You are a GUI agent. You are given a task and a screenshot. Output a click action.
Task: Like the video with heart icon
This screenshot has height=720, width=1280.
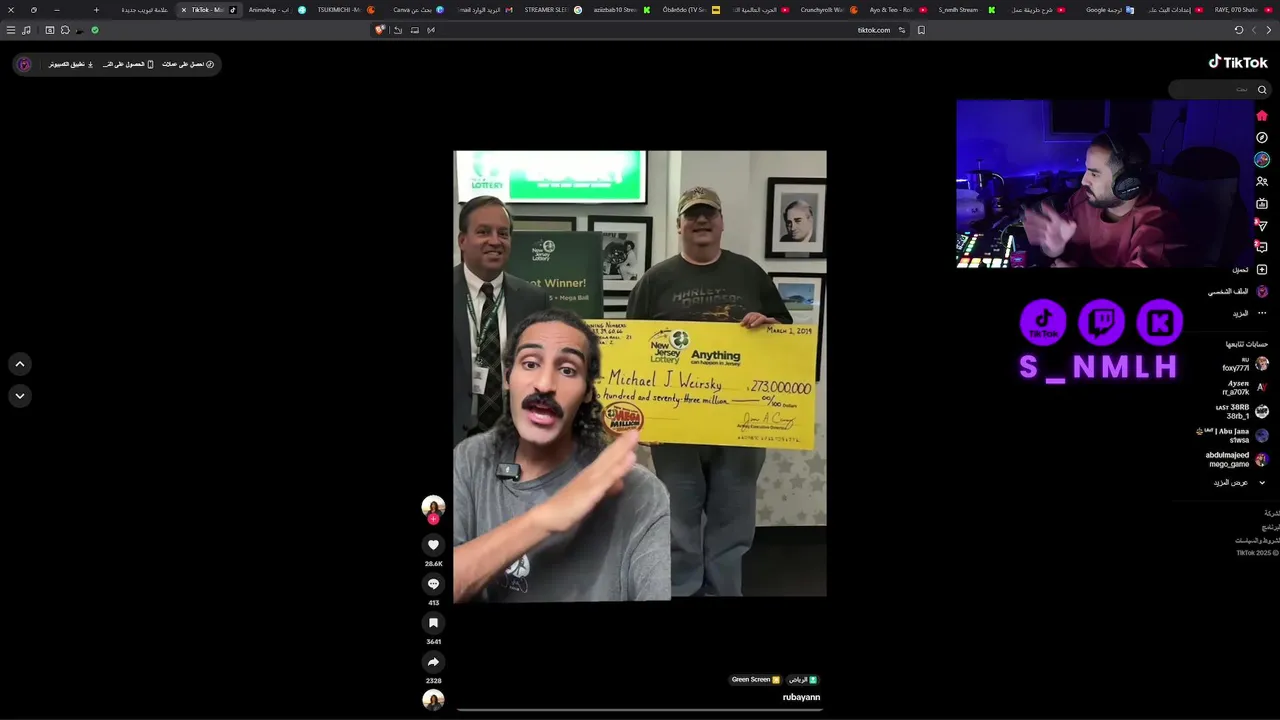coord(433,545)
